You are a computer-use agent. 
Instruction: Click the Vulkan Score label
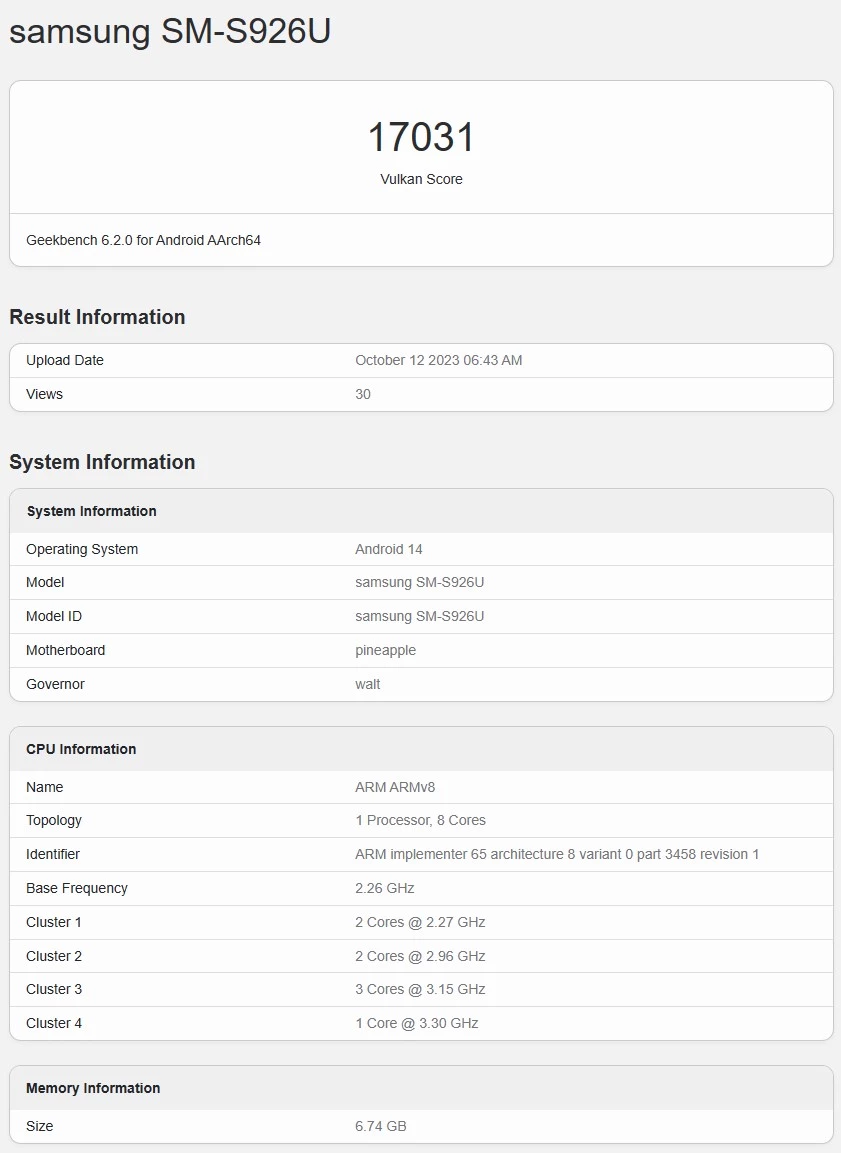(421, 179)
